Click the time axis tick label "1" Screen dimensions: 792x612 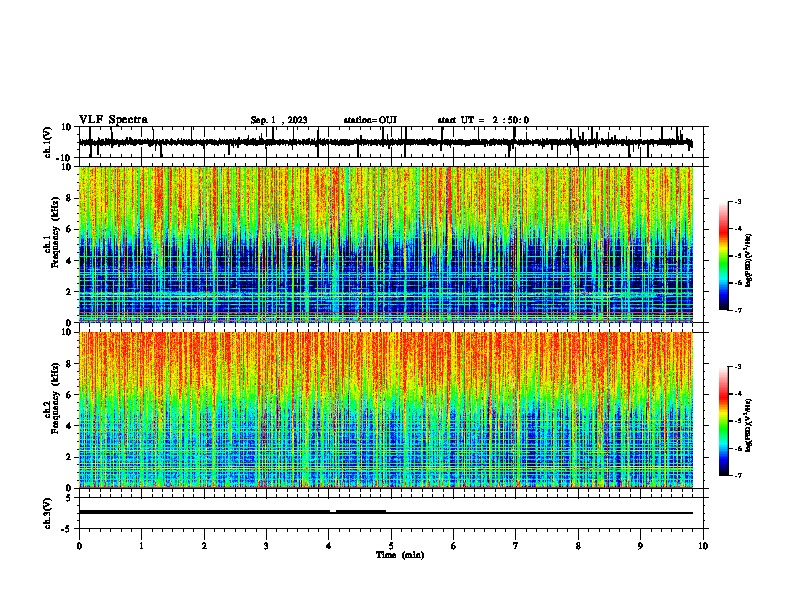click(141, 546)
